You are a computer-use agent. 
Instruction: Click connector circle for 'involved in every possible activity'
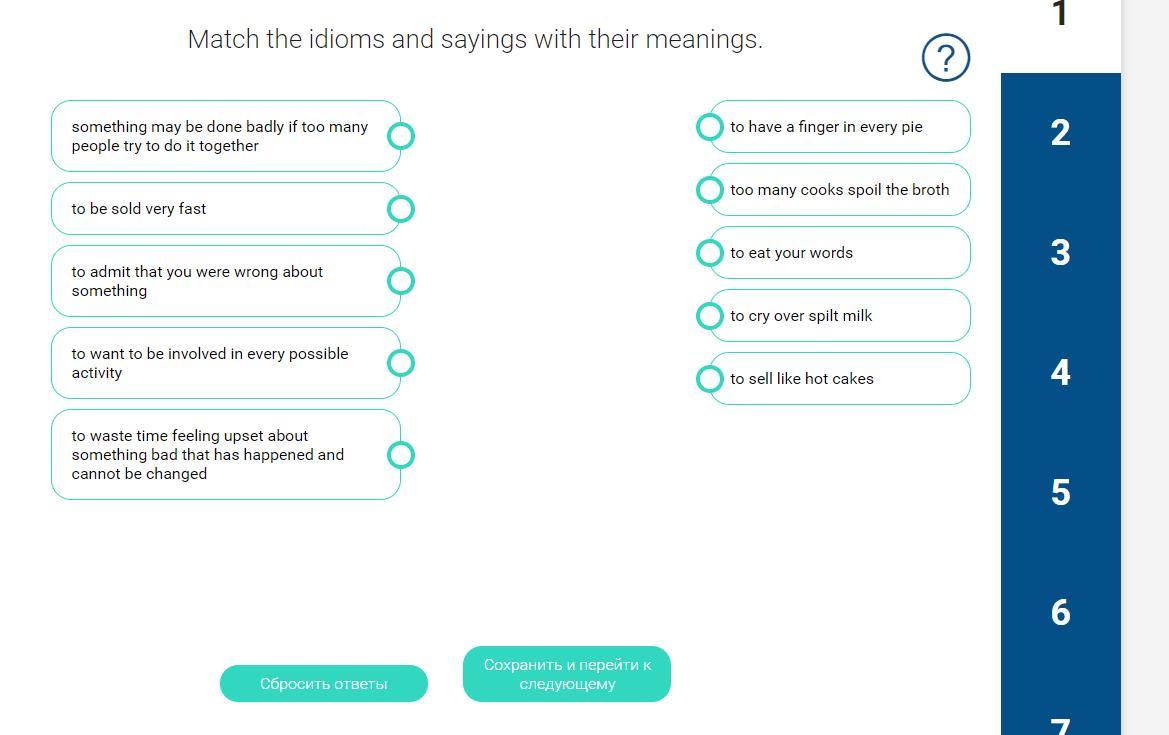(x=401, y=363)
